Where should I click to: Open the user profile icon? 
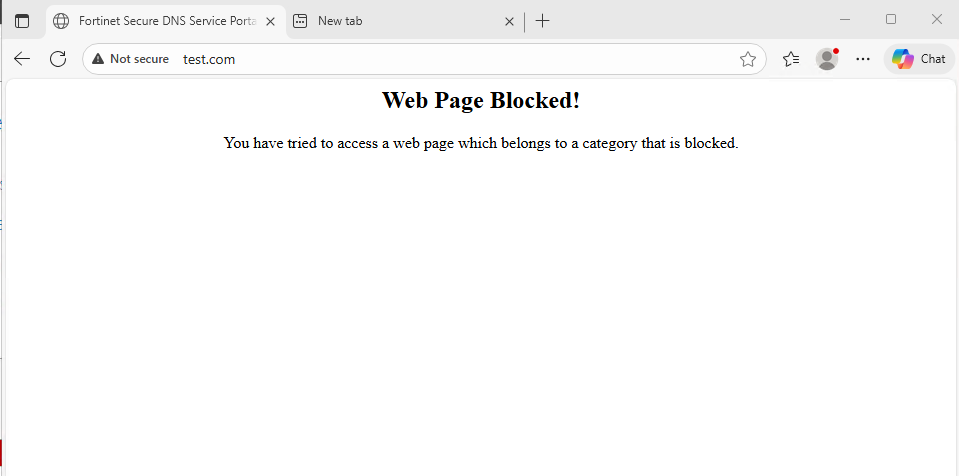point(827,59)
